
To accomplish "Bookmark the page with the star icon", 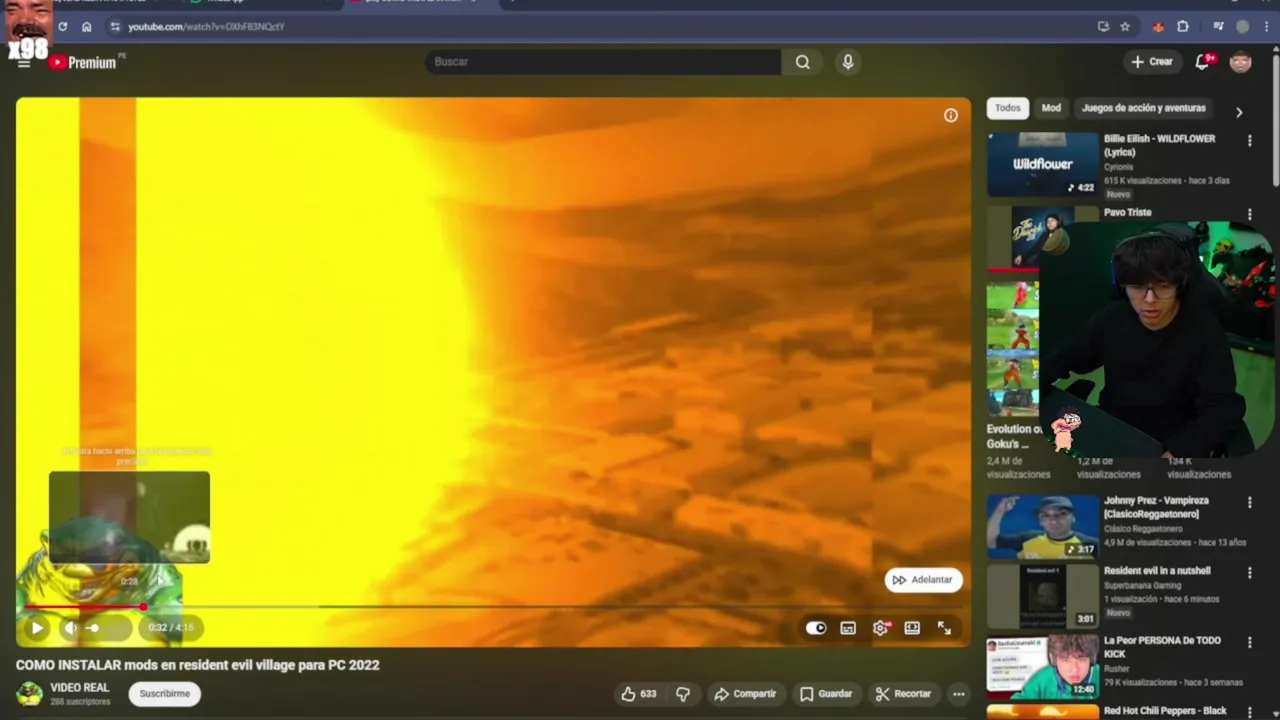I will tap(1125, 27).
